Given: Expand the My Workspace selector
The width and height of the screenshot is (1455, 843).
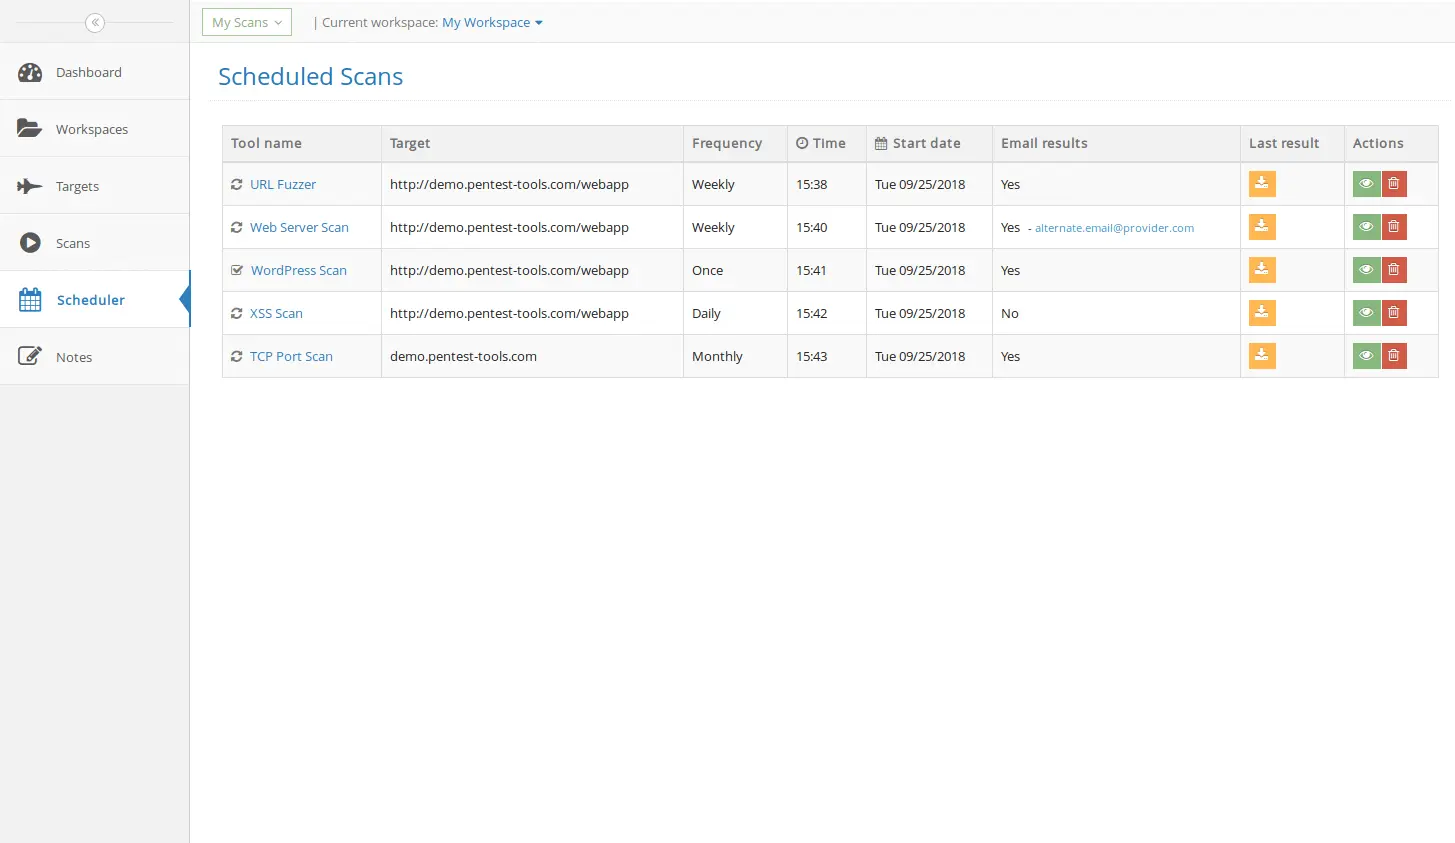Looking at the screenshot, I should coord(492,22).
